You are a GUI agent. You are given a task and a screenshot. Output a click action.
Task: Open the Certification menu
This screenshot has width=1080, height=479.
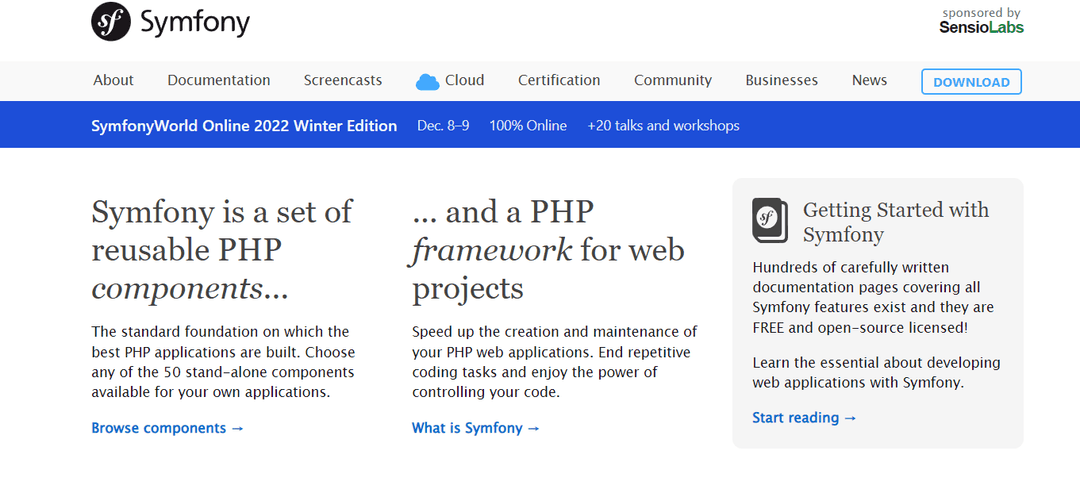tap(559, 80)
